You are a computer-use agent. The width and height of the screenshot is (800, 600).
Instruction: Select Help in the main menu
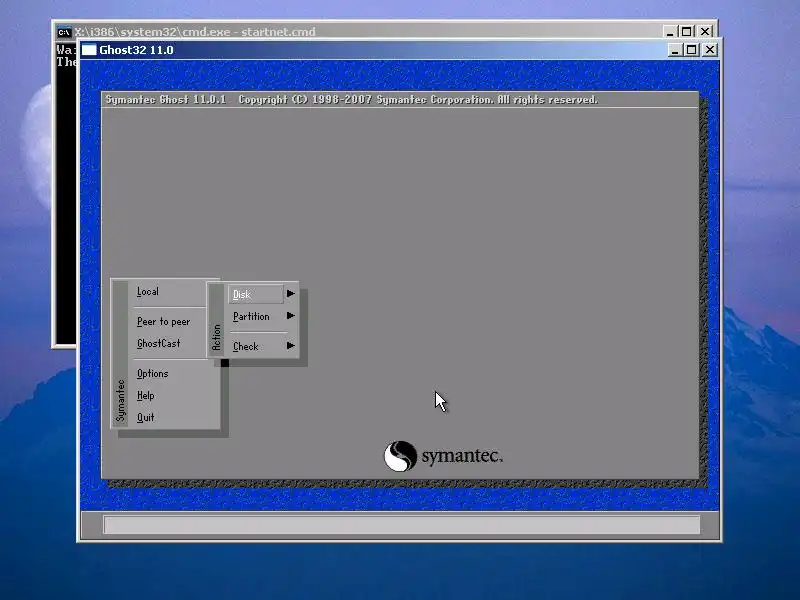[x=145, y=395]
